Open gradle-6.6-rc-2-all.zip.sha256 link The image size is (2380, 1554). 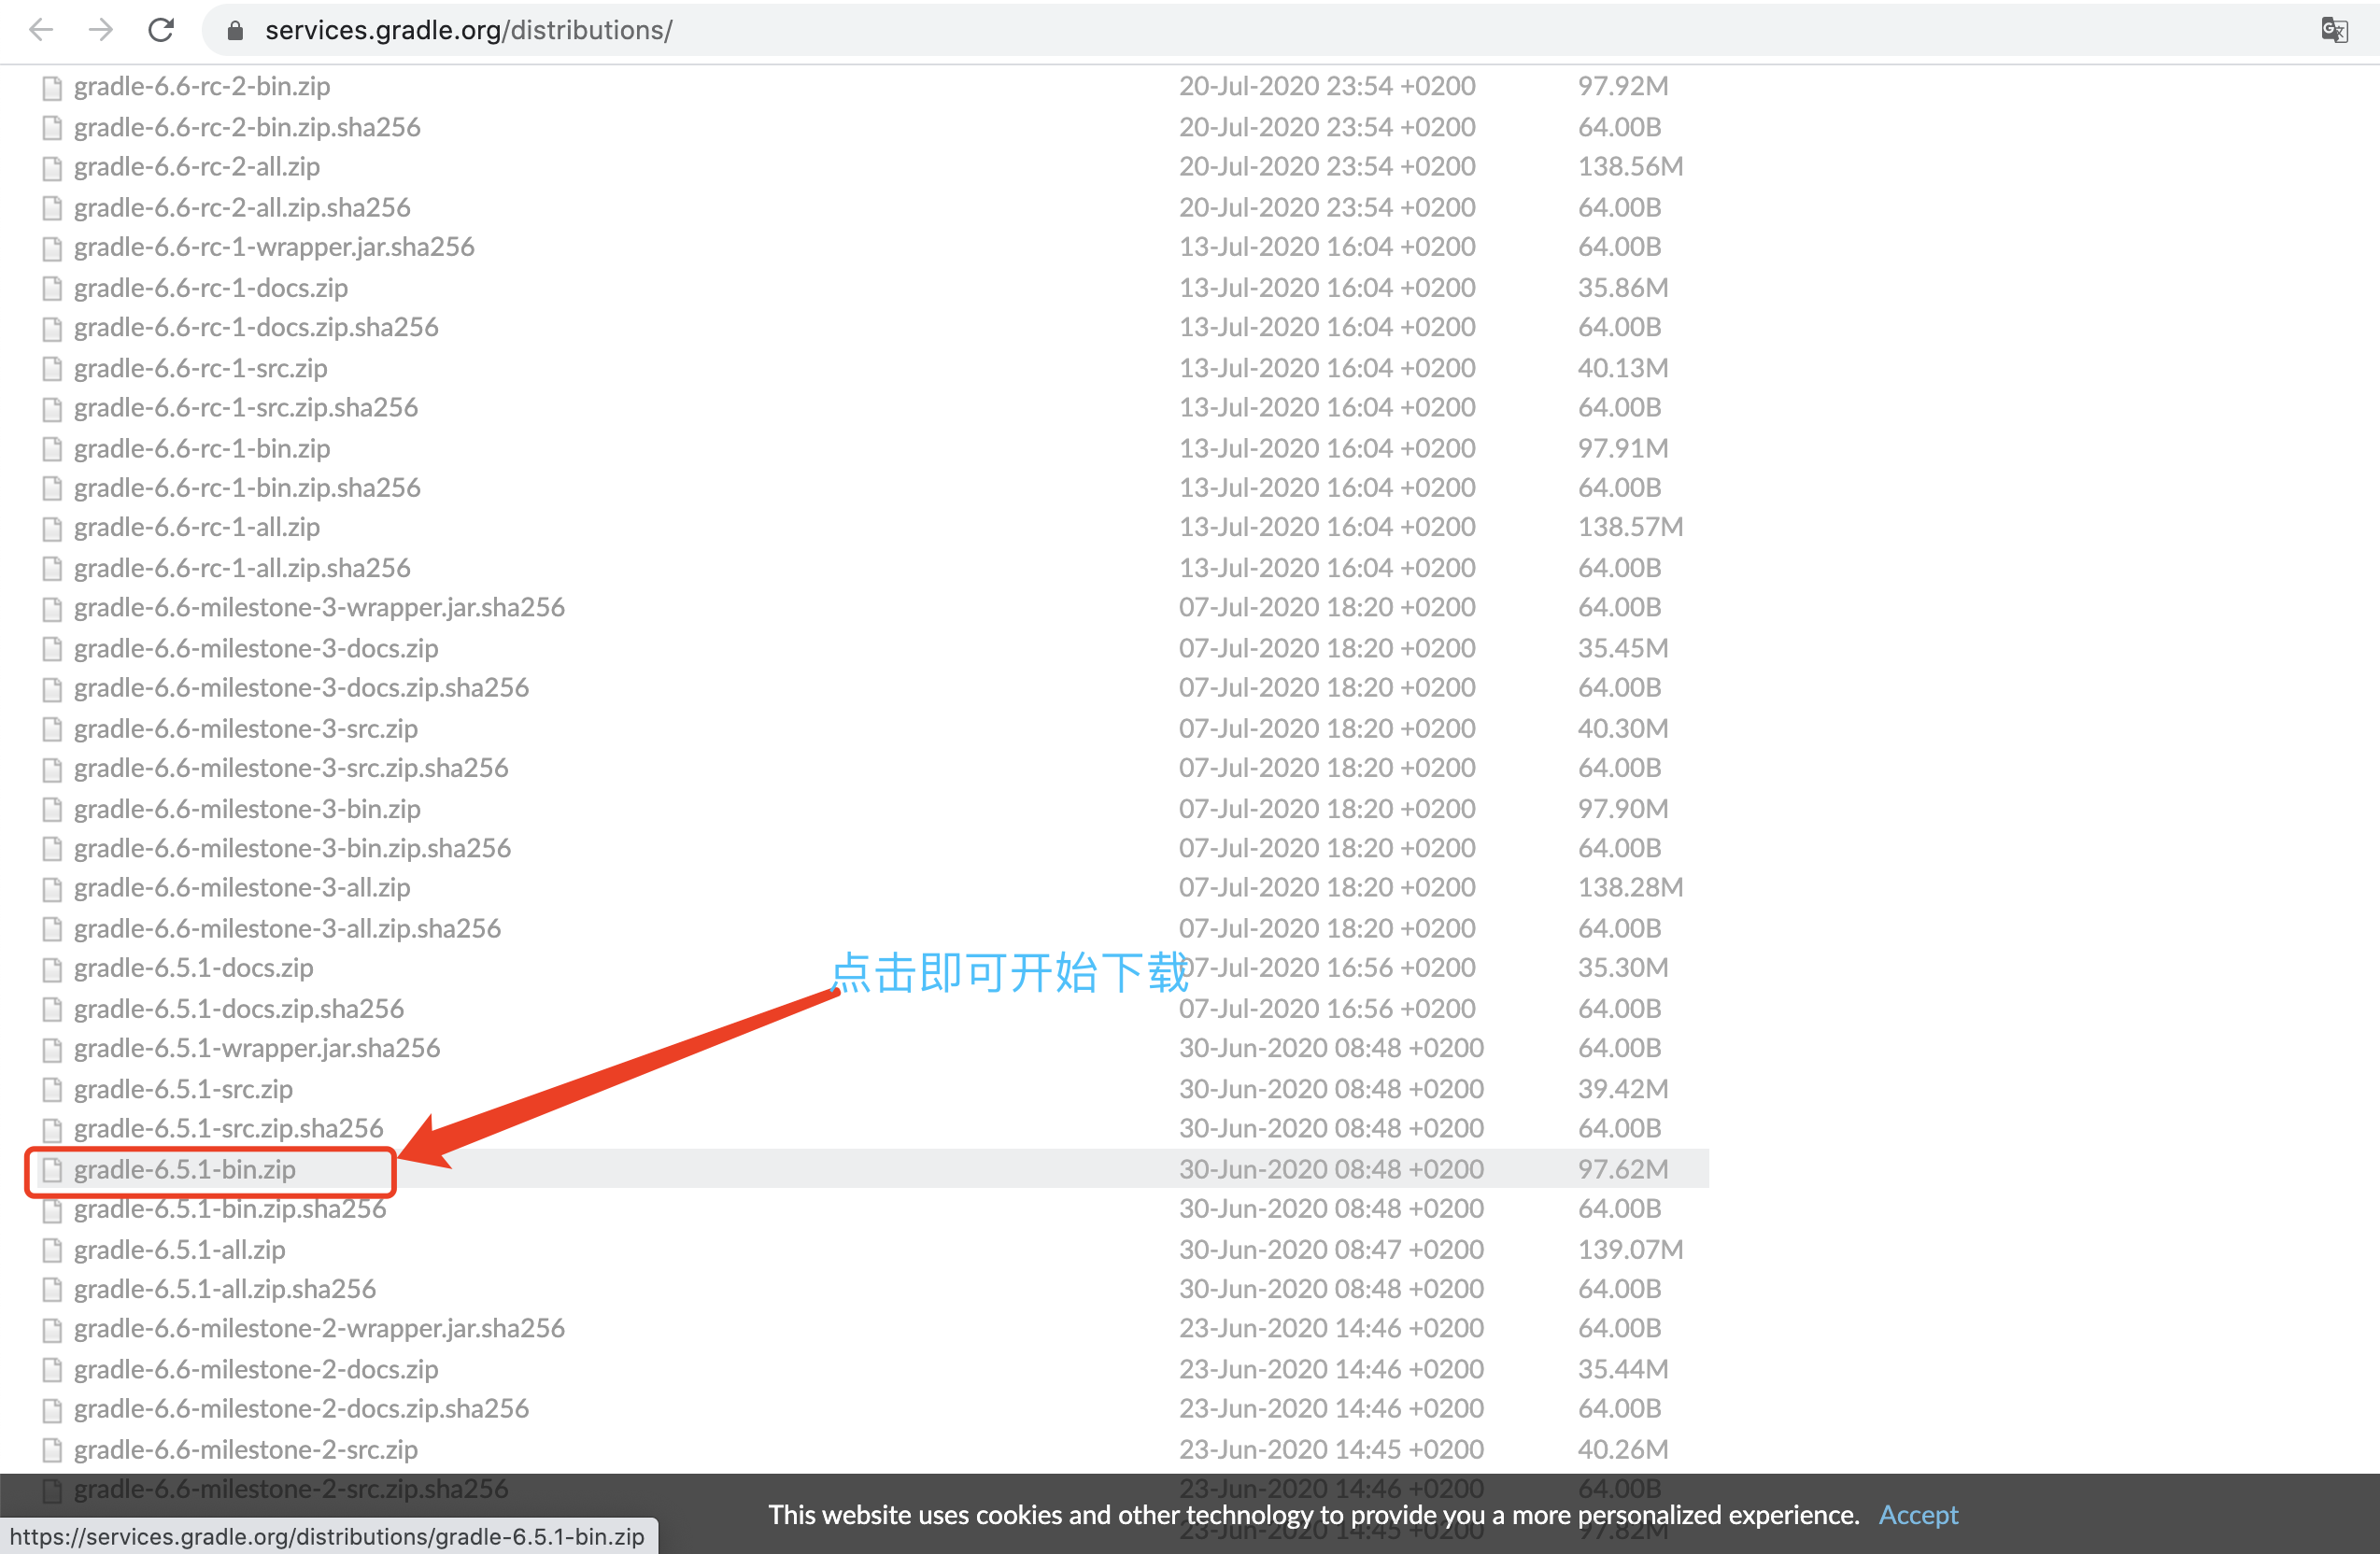(242, 207)
